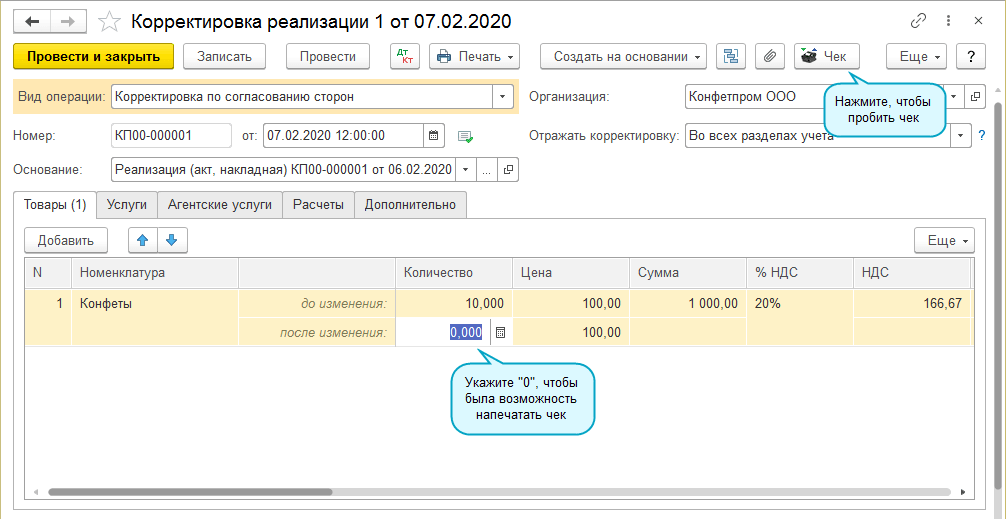Open the document structure (linked documents) icon
The height and width of the screenshot is (519, 1006).
click(731, 57)
